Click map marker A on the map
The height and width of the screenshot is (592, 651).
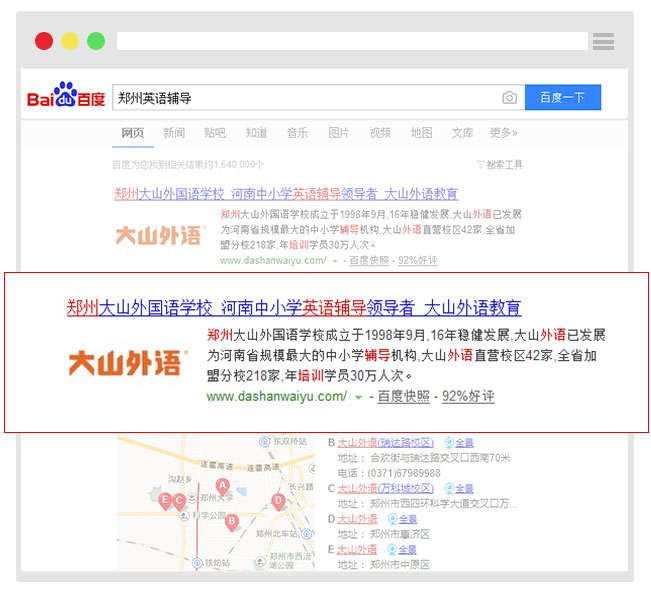tap(224, 486)
